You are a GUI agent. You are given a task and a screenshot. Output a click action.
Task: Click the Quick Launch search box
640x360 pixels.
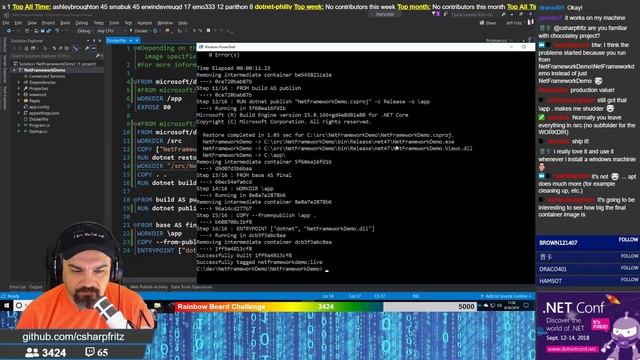476,15
